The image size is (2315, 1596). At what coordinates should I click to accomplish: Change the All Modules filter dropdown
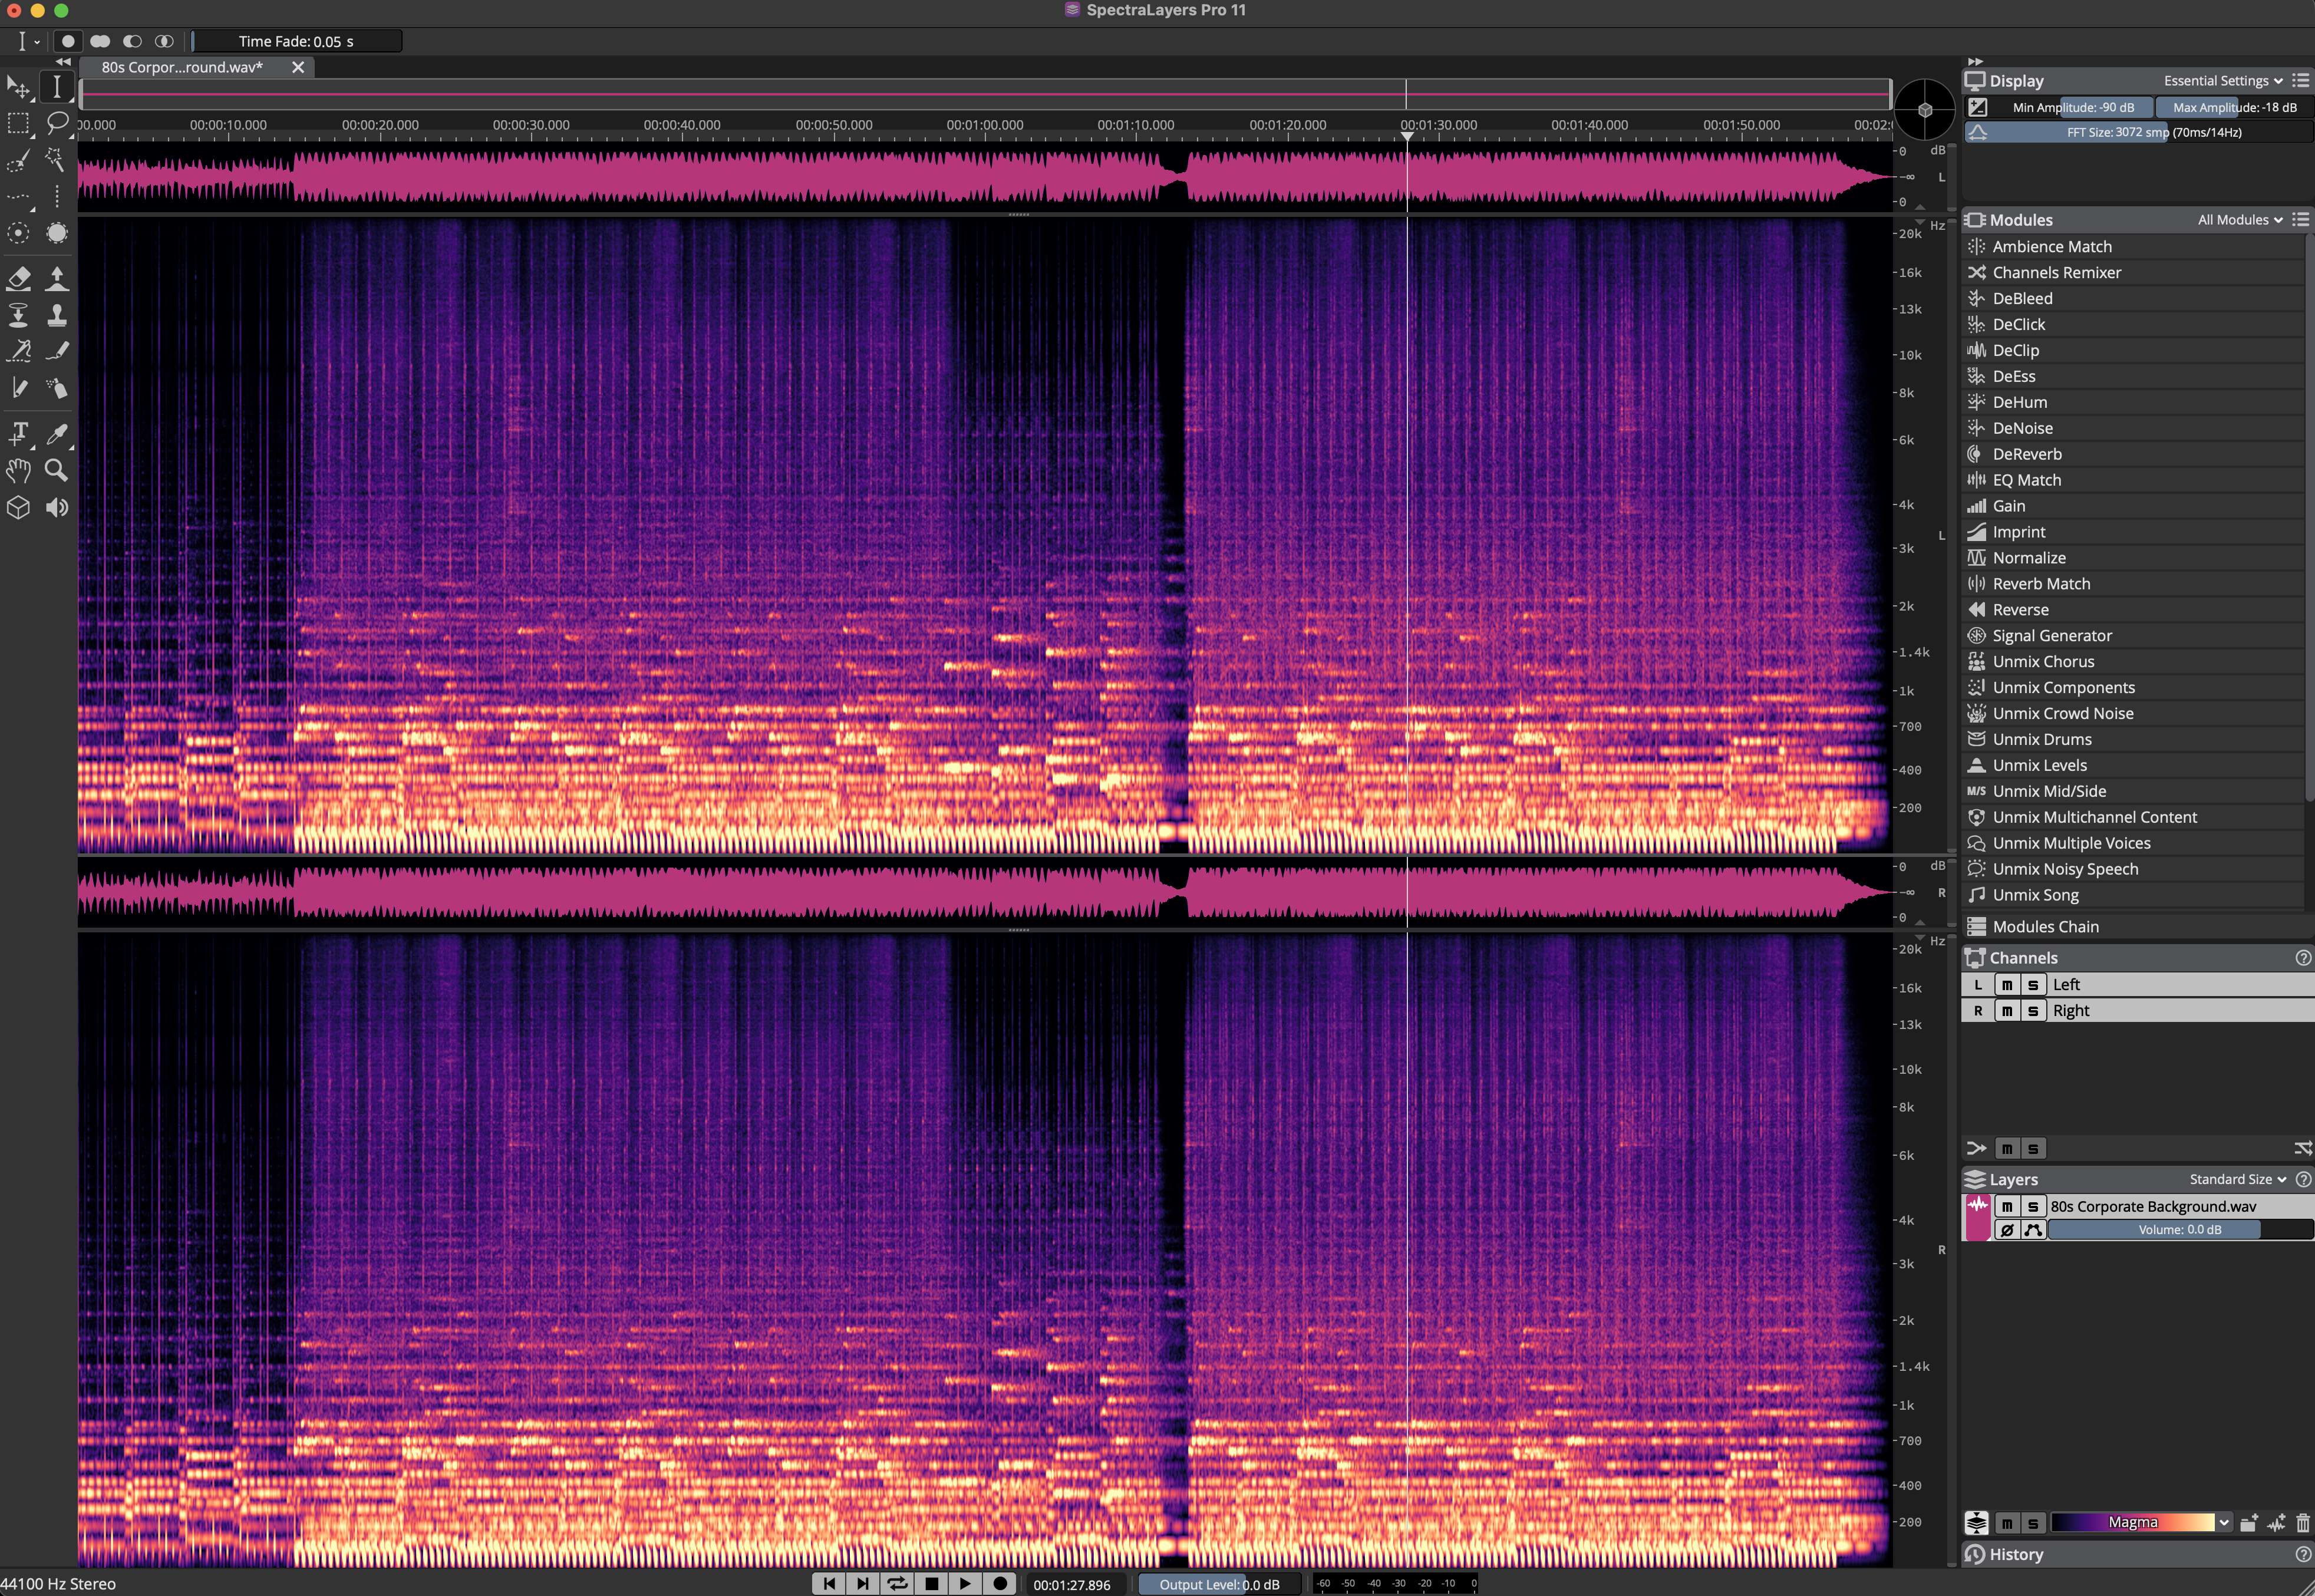coord(2239,219)
